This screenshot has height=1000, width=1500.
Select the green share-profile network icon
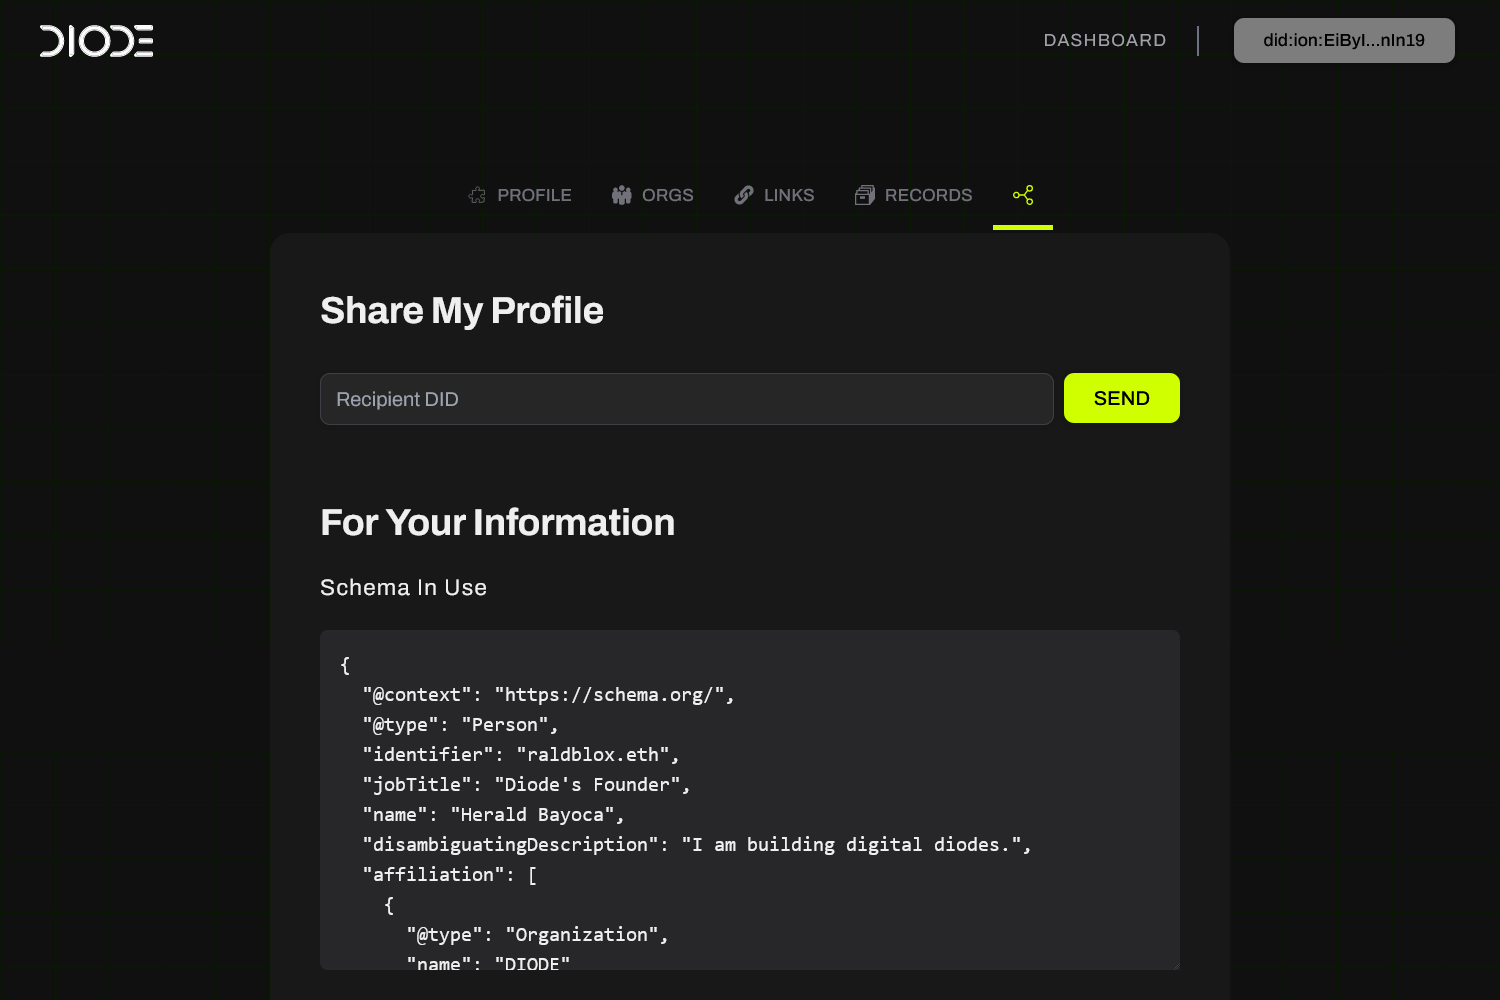(x=1023, y=195)
